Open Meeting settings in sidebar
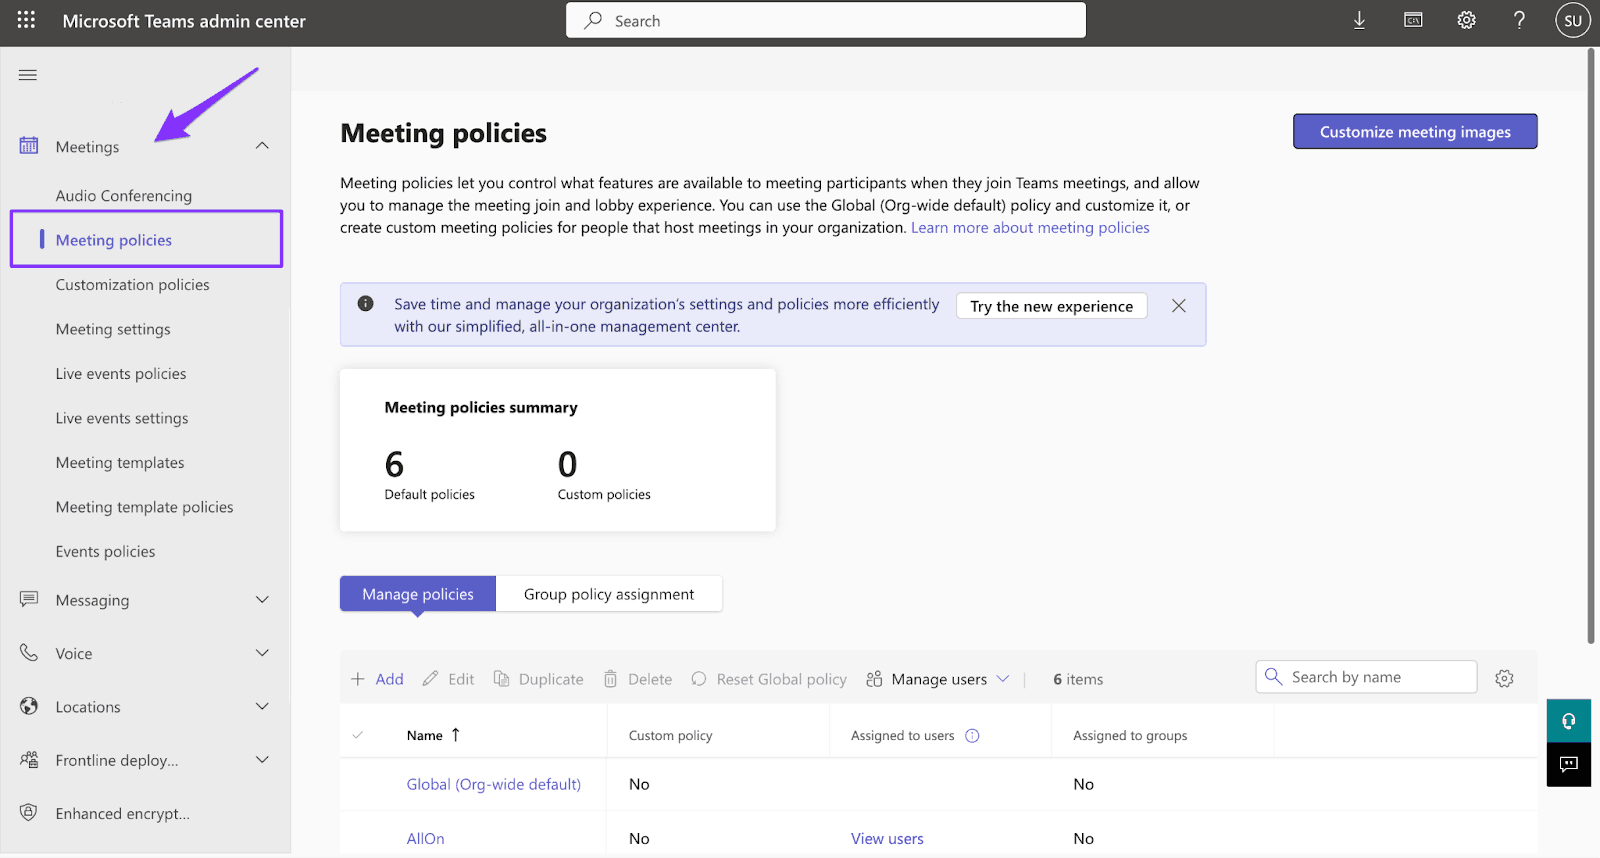1600x858 pixels. point(113,329)
